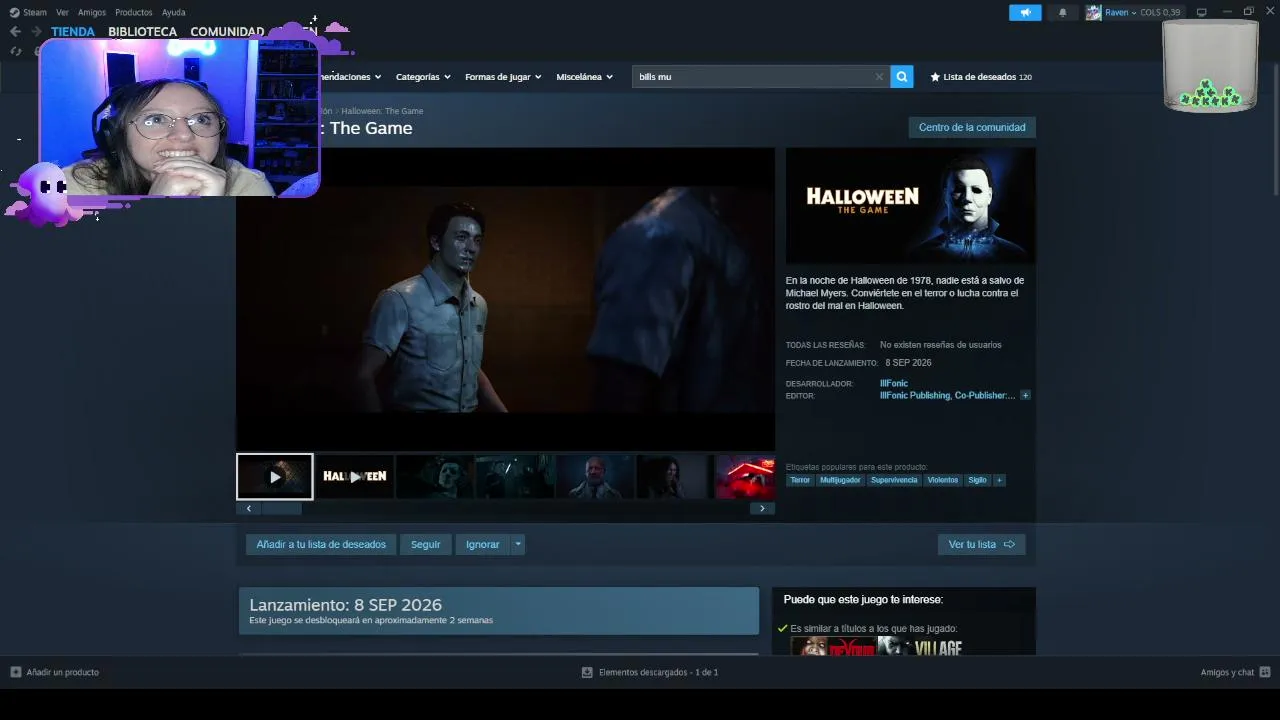Click the main trailer video player
The image size is (1280, 720).
(x=505, y=299)
